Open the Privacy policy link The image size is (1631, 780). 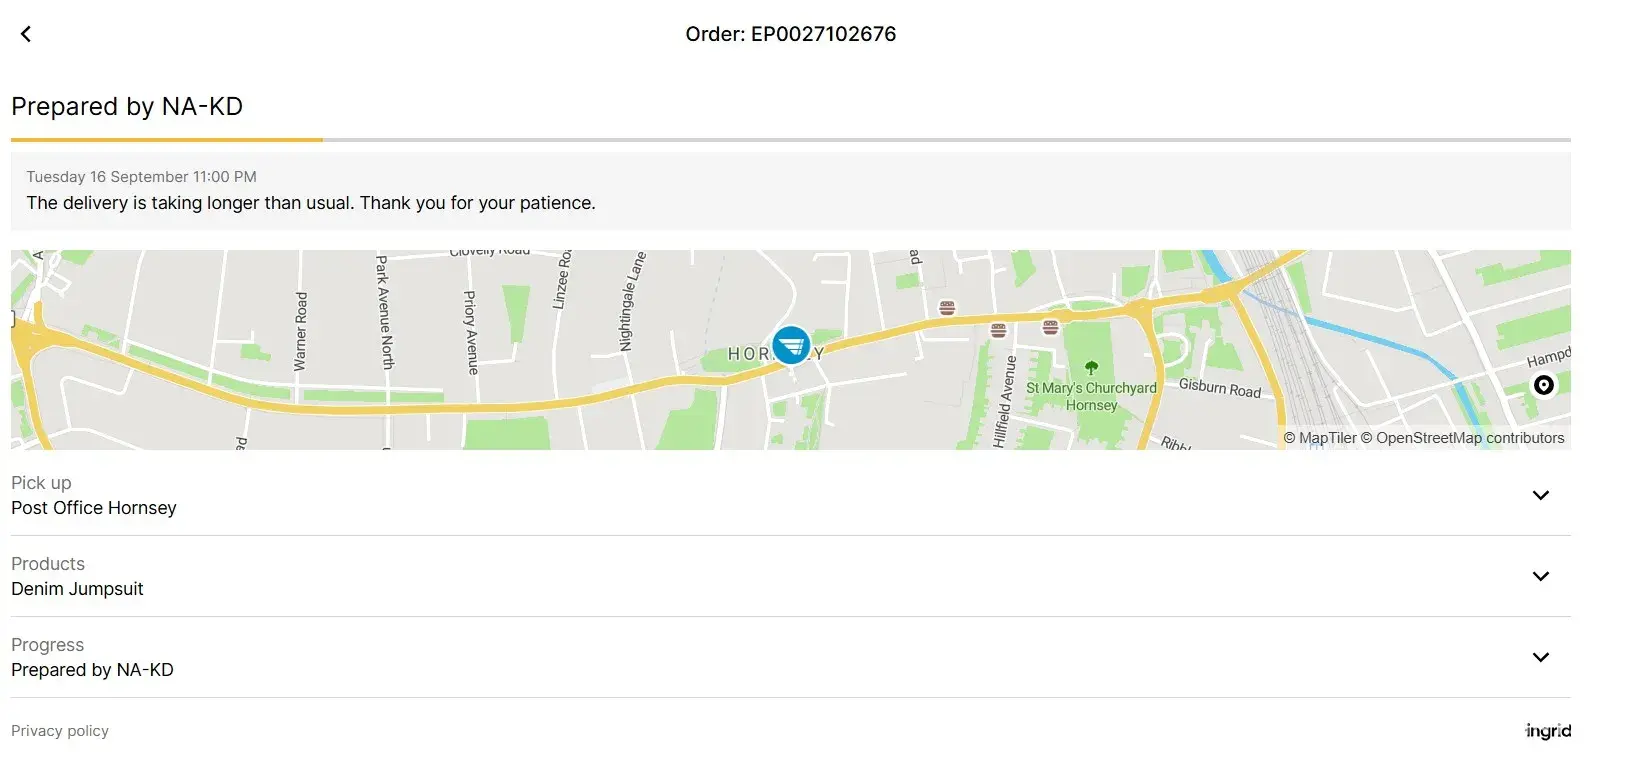click(60, 731)
